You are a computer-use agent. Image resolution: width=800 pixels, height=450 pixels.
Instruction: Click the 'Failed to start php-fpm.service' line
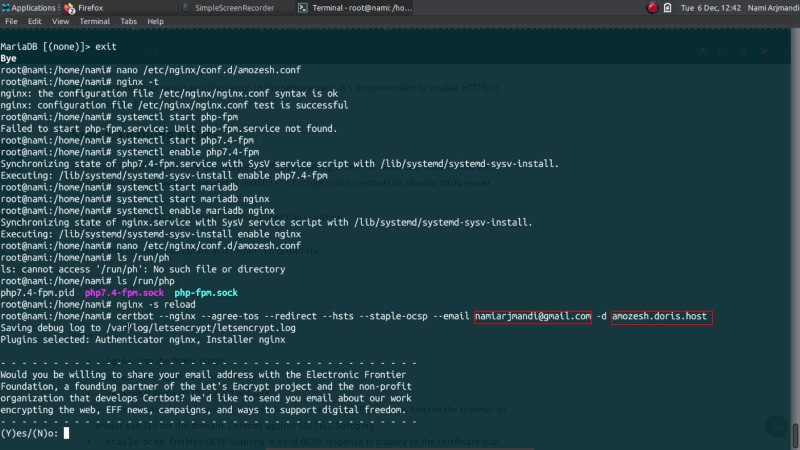169,129
